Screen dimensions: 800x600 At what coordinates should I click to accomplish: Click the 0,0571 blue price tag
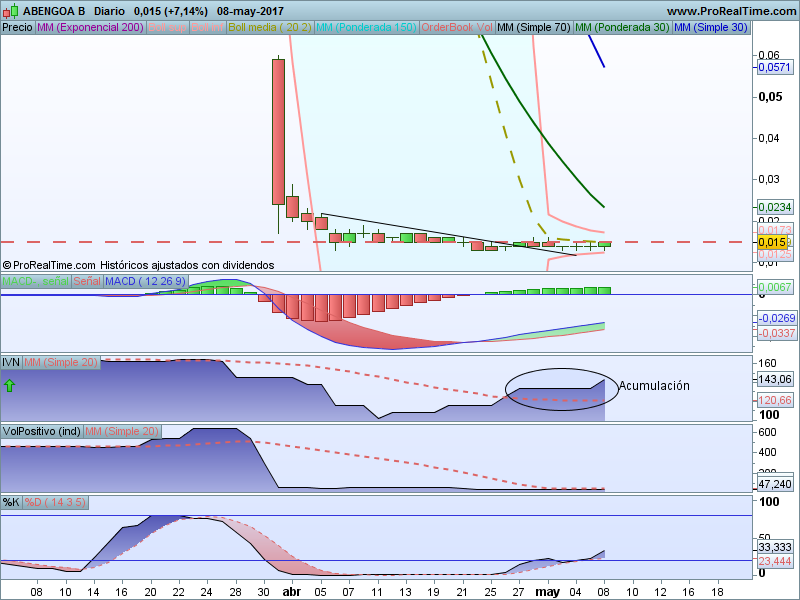(774, 67)
